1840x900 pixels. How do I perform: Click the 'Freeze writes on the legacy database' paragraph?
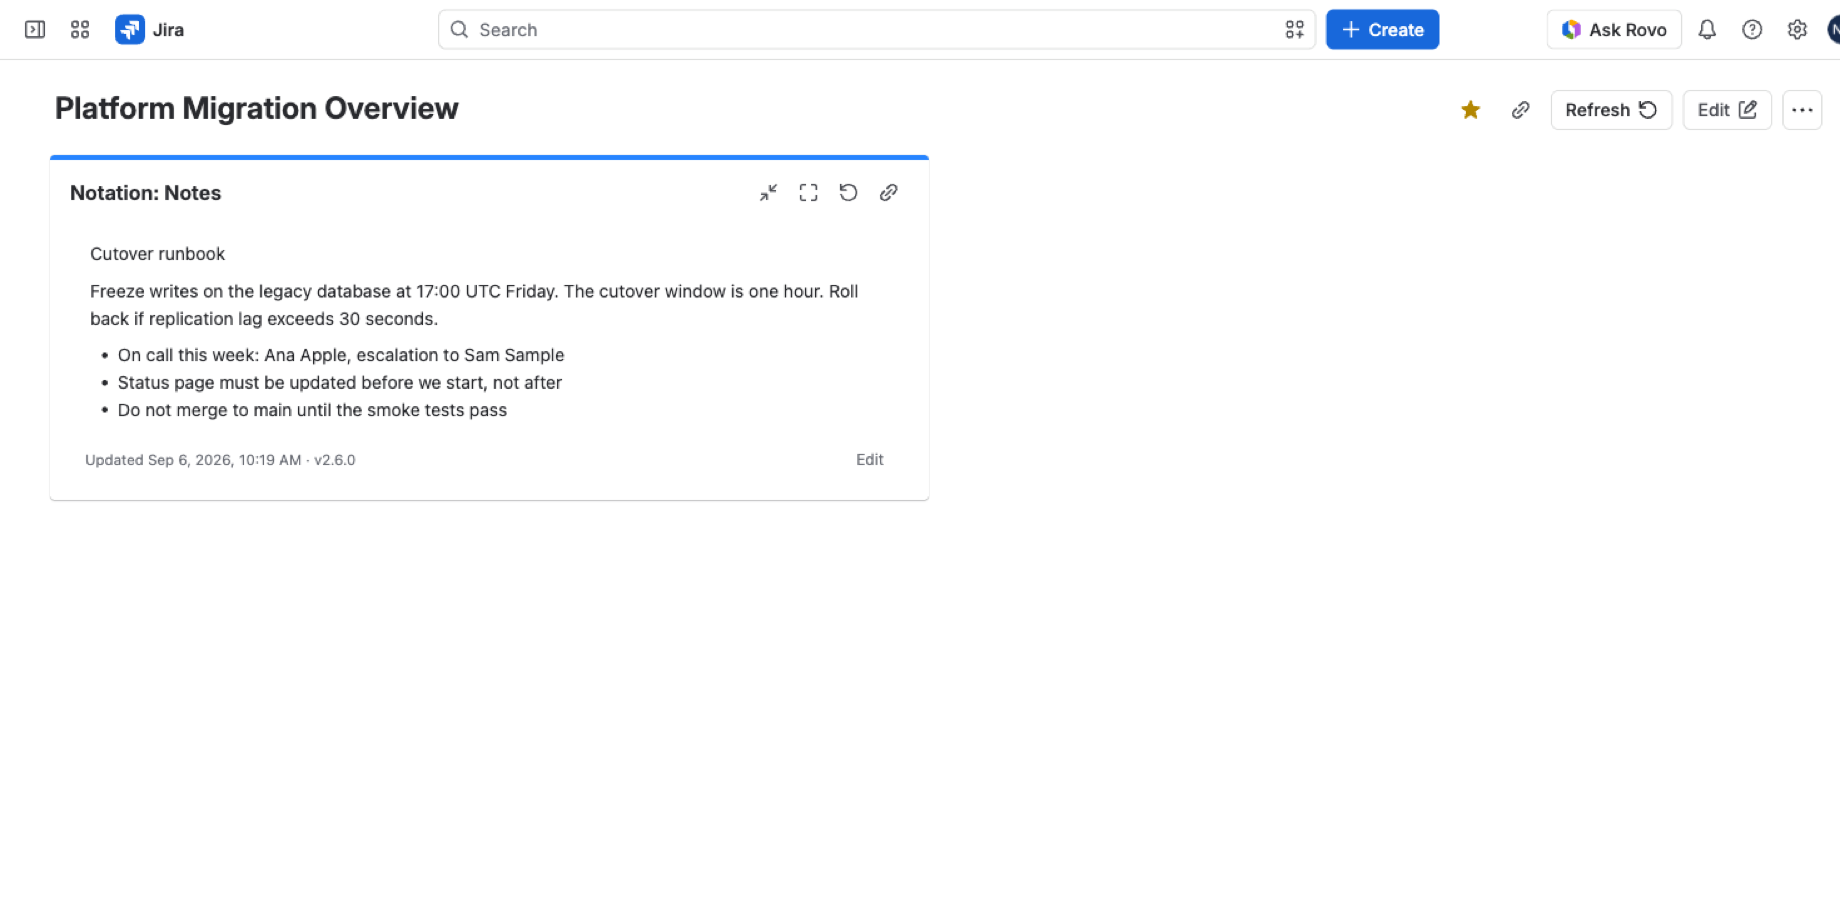[474, 305]
